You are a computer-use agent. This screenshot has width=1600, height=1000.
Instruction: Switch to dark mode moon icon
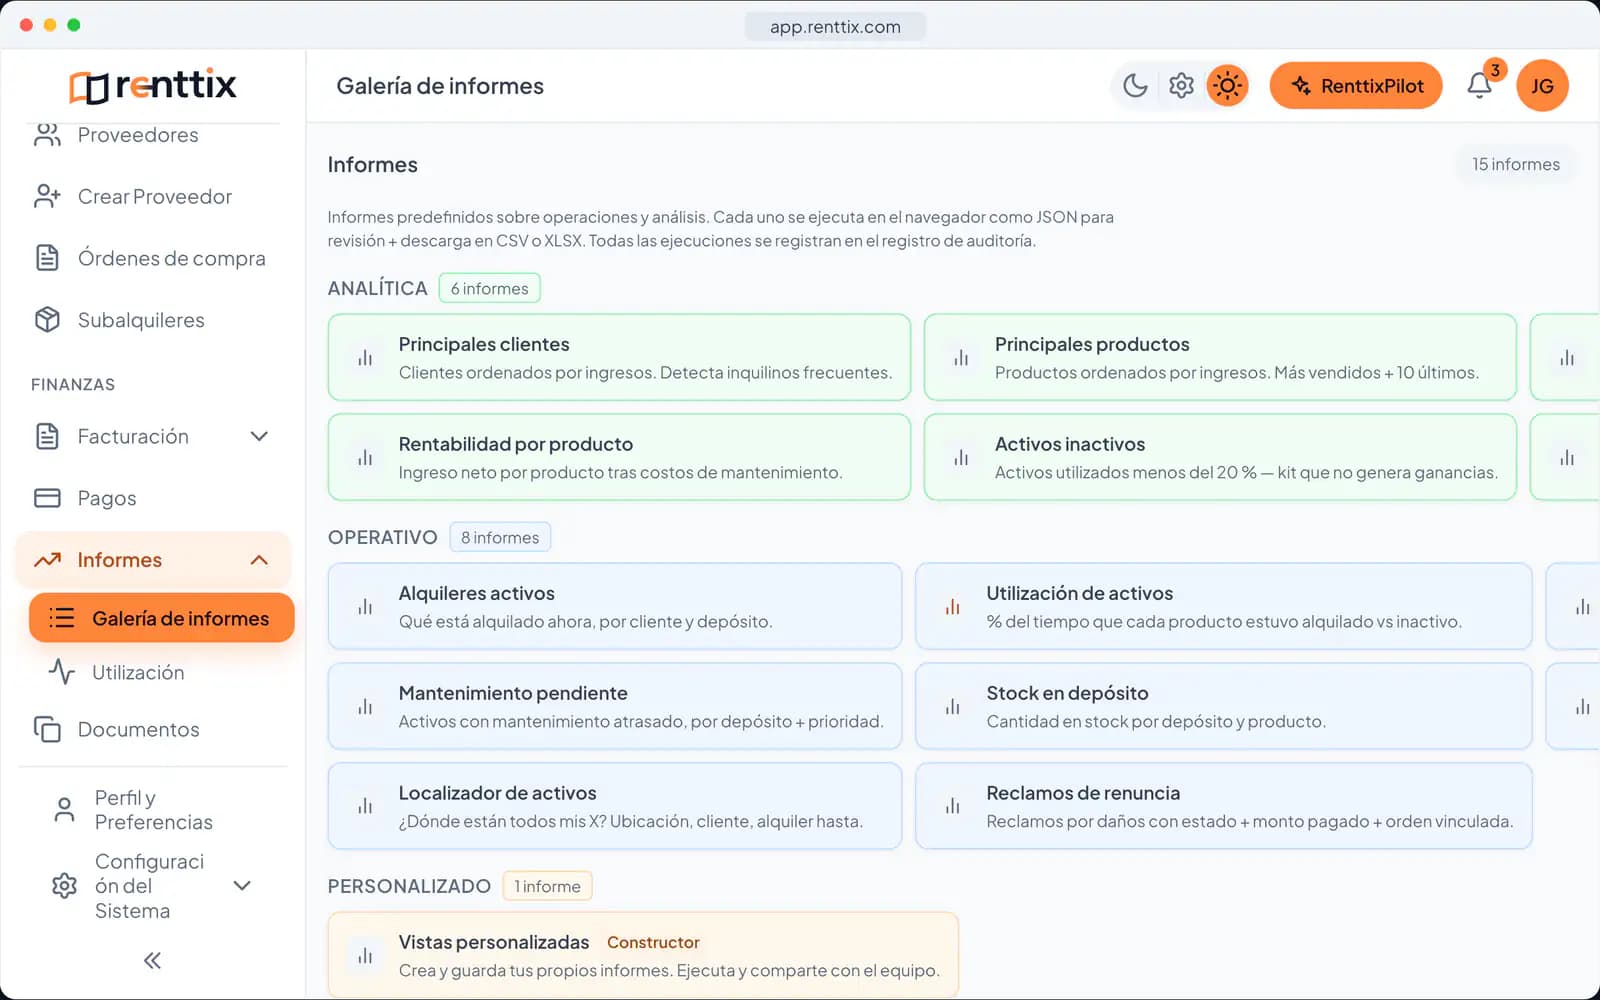pos(1135,86)
